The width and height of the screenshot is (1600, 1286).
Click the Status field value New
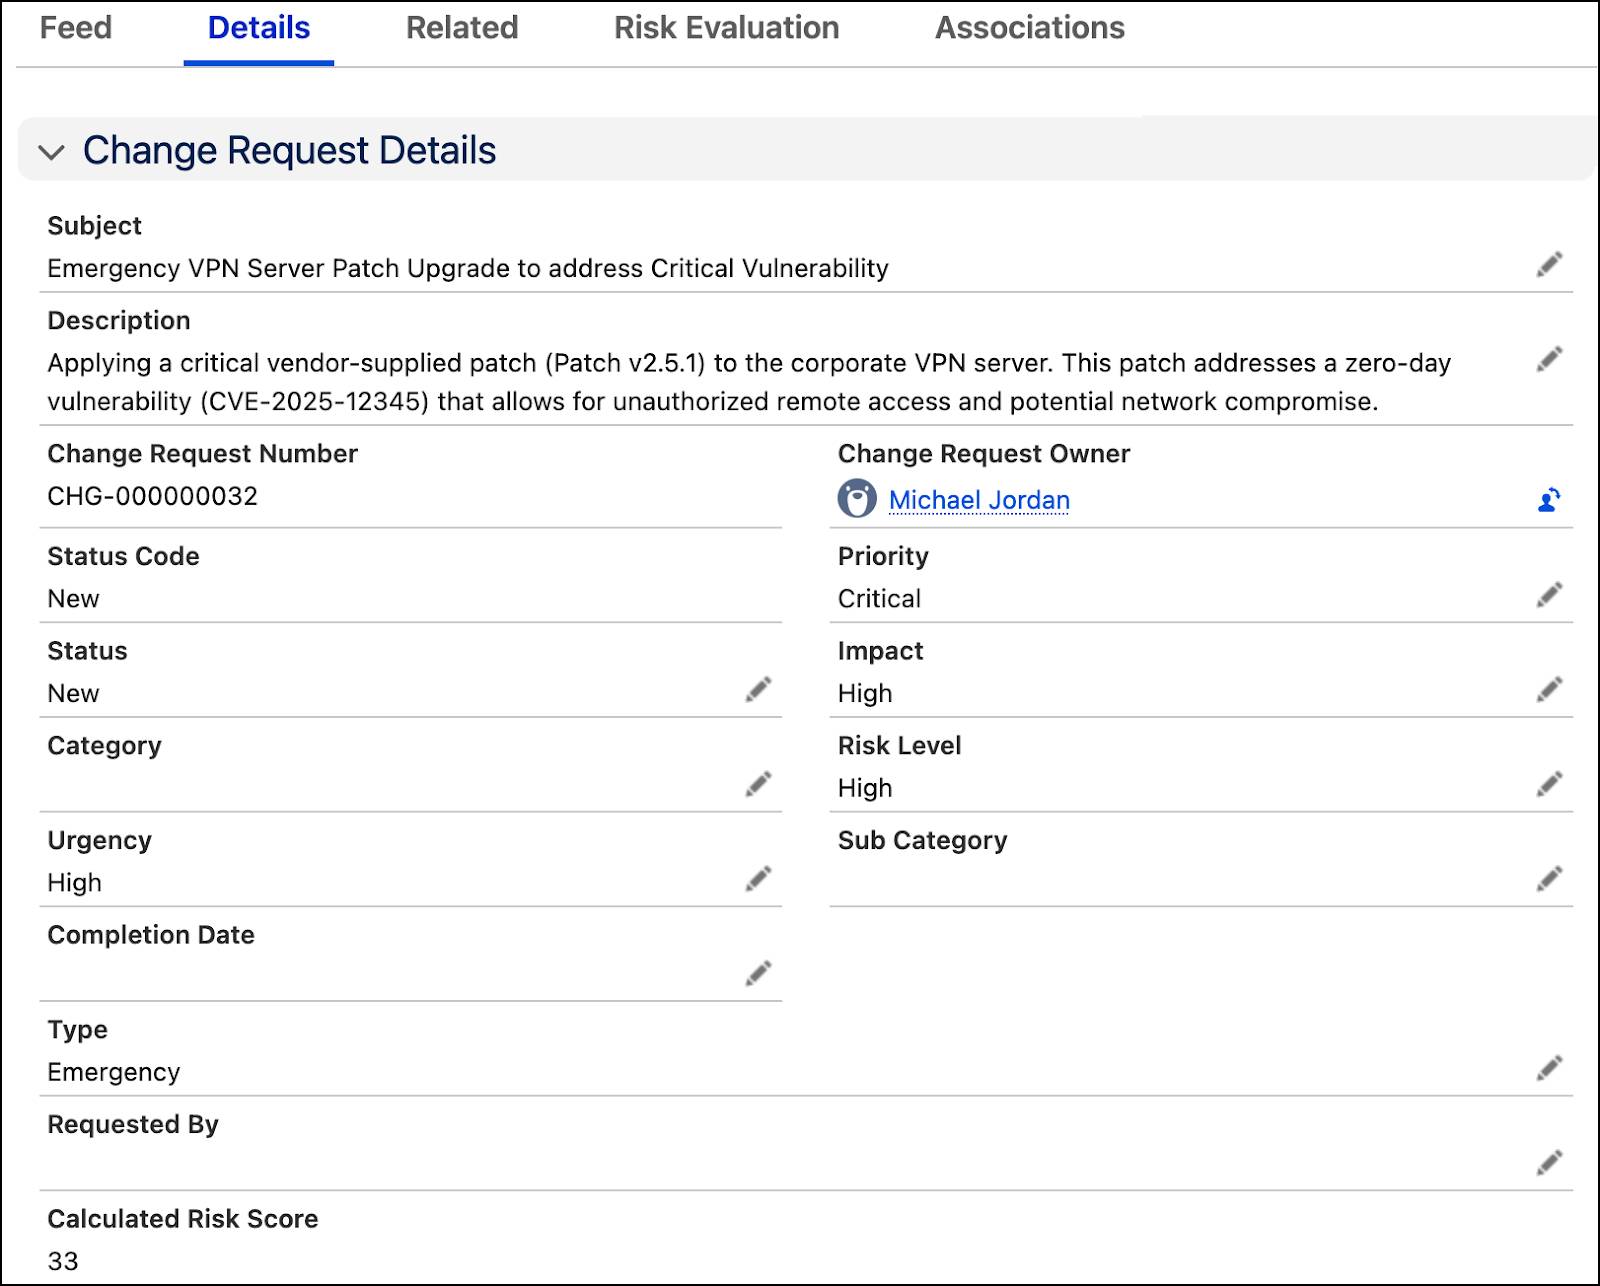[73, 693]
